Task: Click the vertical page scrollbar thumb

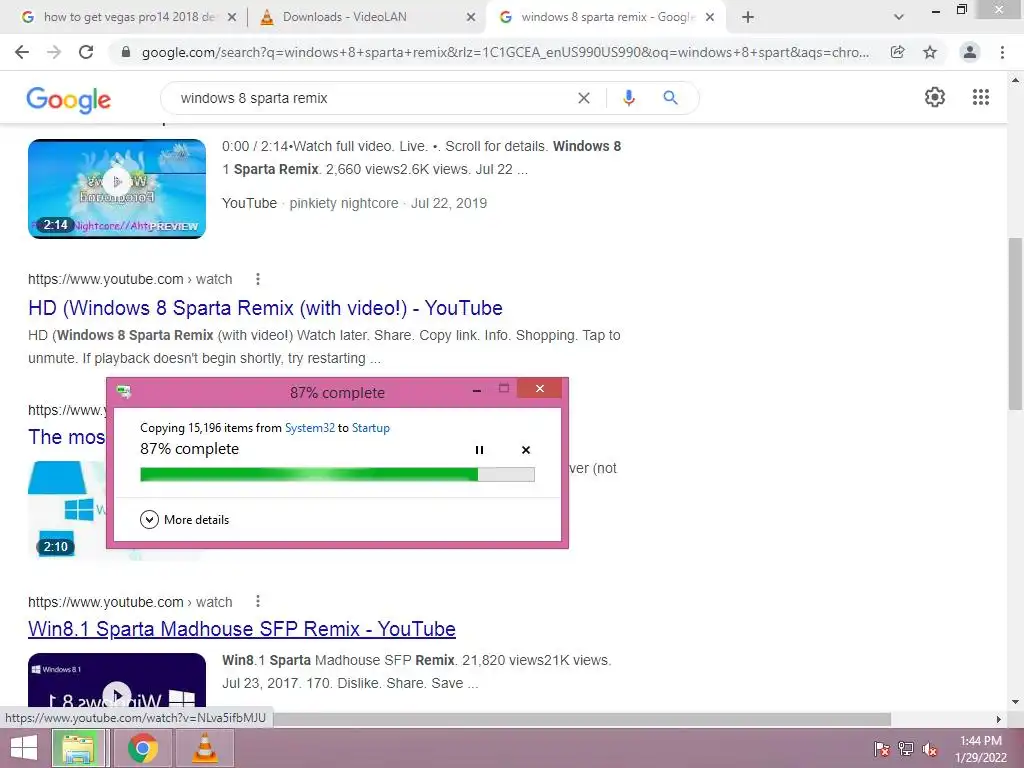Action: coord(1015,323)
